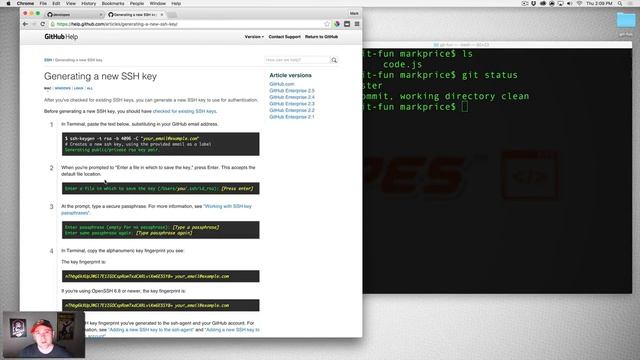Click the volume icon in menu bar
The width and height of the screenshot is (640, 360).
pos(570,3)
